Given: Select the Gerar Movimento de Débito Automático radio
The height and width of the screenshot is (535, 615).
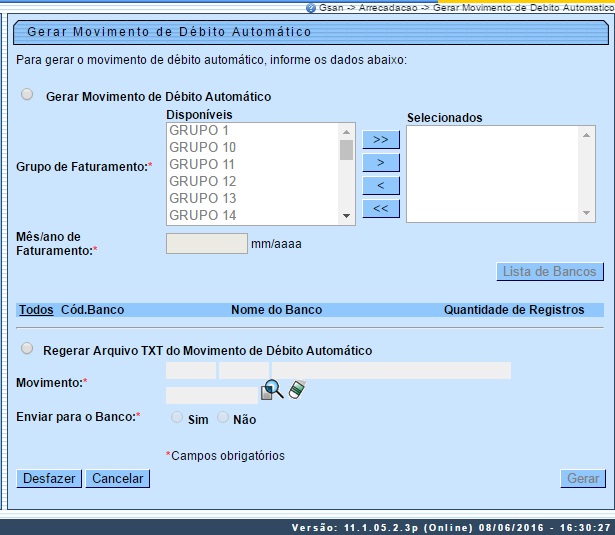Looking at the screenshot, I should click(x=27, y=95).
